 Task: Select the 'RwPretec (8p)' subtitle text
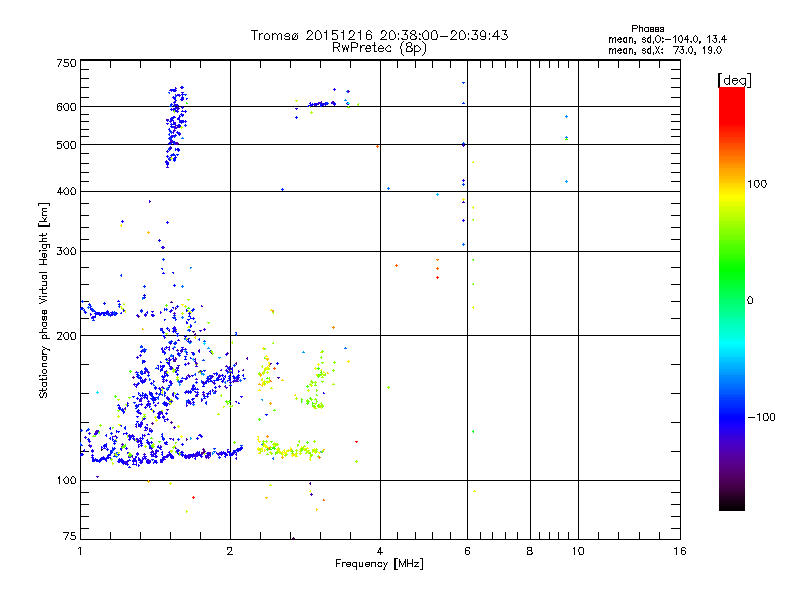point(379,48)
